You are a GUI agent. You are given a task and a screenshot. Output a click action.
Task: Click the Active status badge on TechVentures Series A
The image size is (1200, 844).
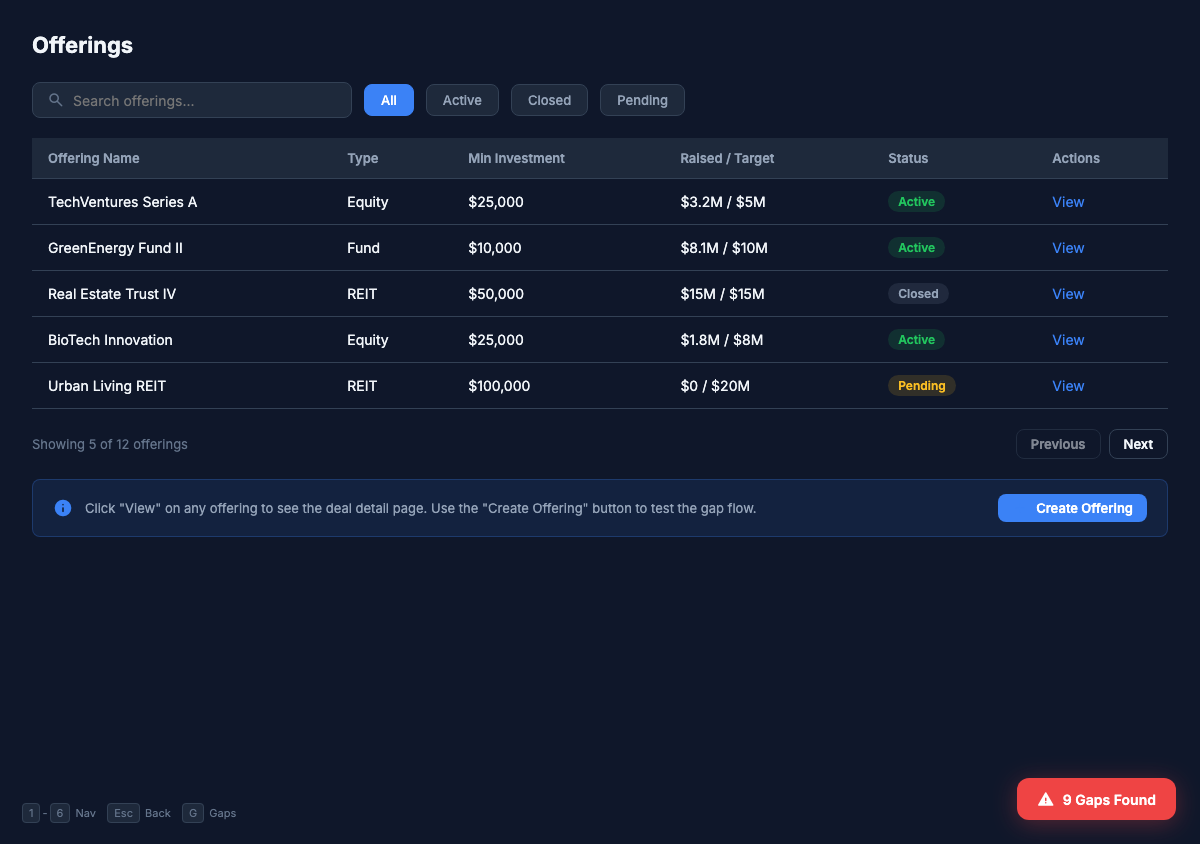point(916,201)
